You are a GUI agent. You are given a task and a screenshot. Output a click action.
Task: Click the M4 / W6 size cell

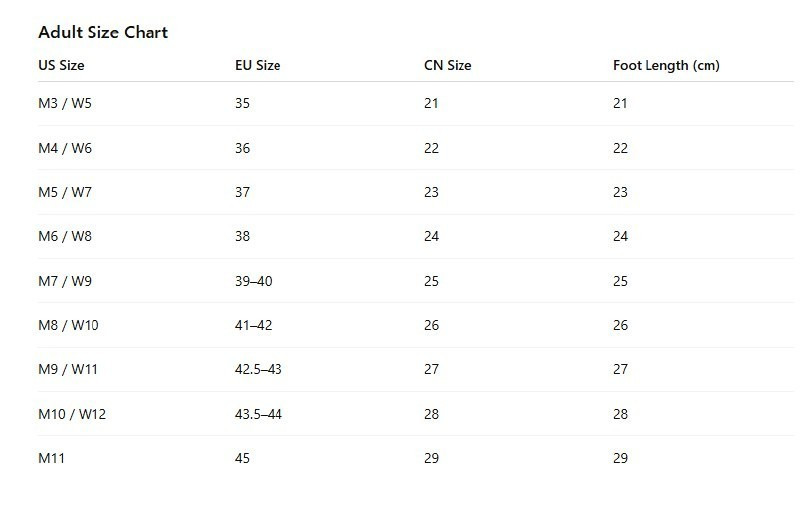pyautogui.click(x=65, y=148)
